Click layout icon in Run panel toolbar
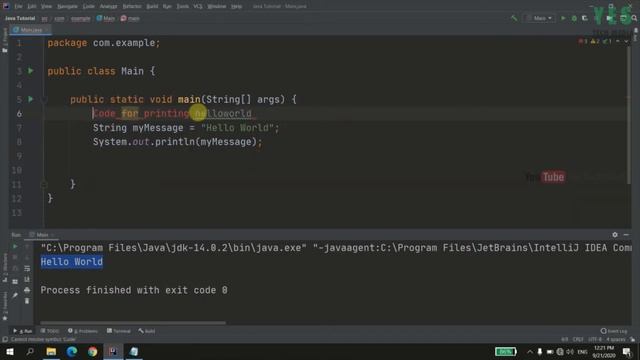Viewport: 640px width, 360px height. pyautogui.click(x=15, y=282)
